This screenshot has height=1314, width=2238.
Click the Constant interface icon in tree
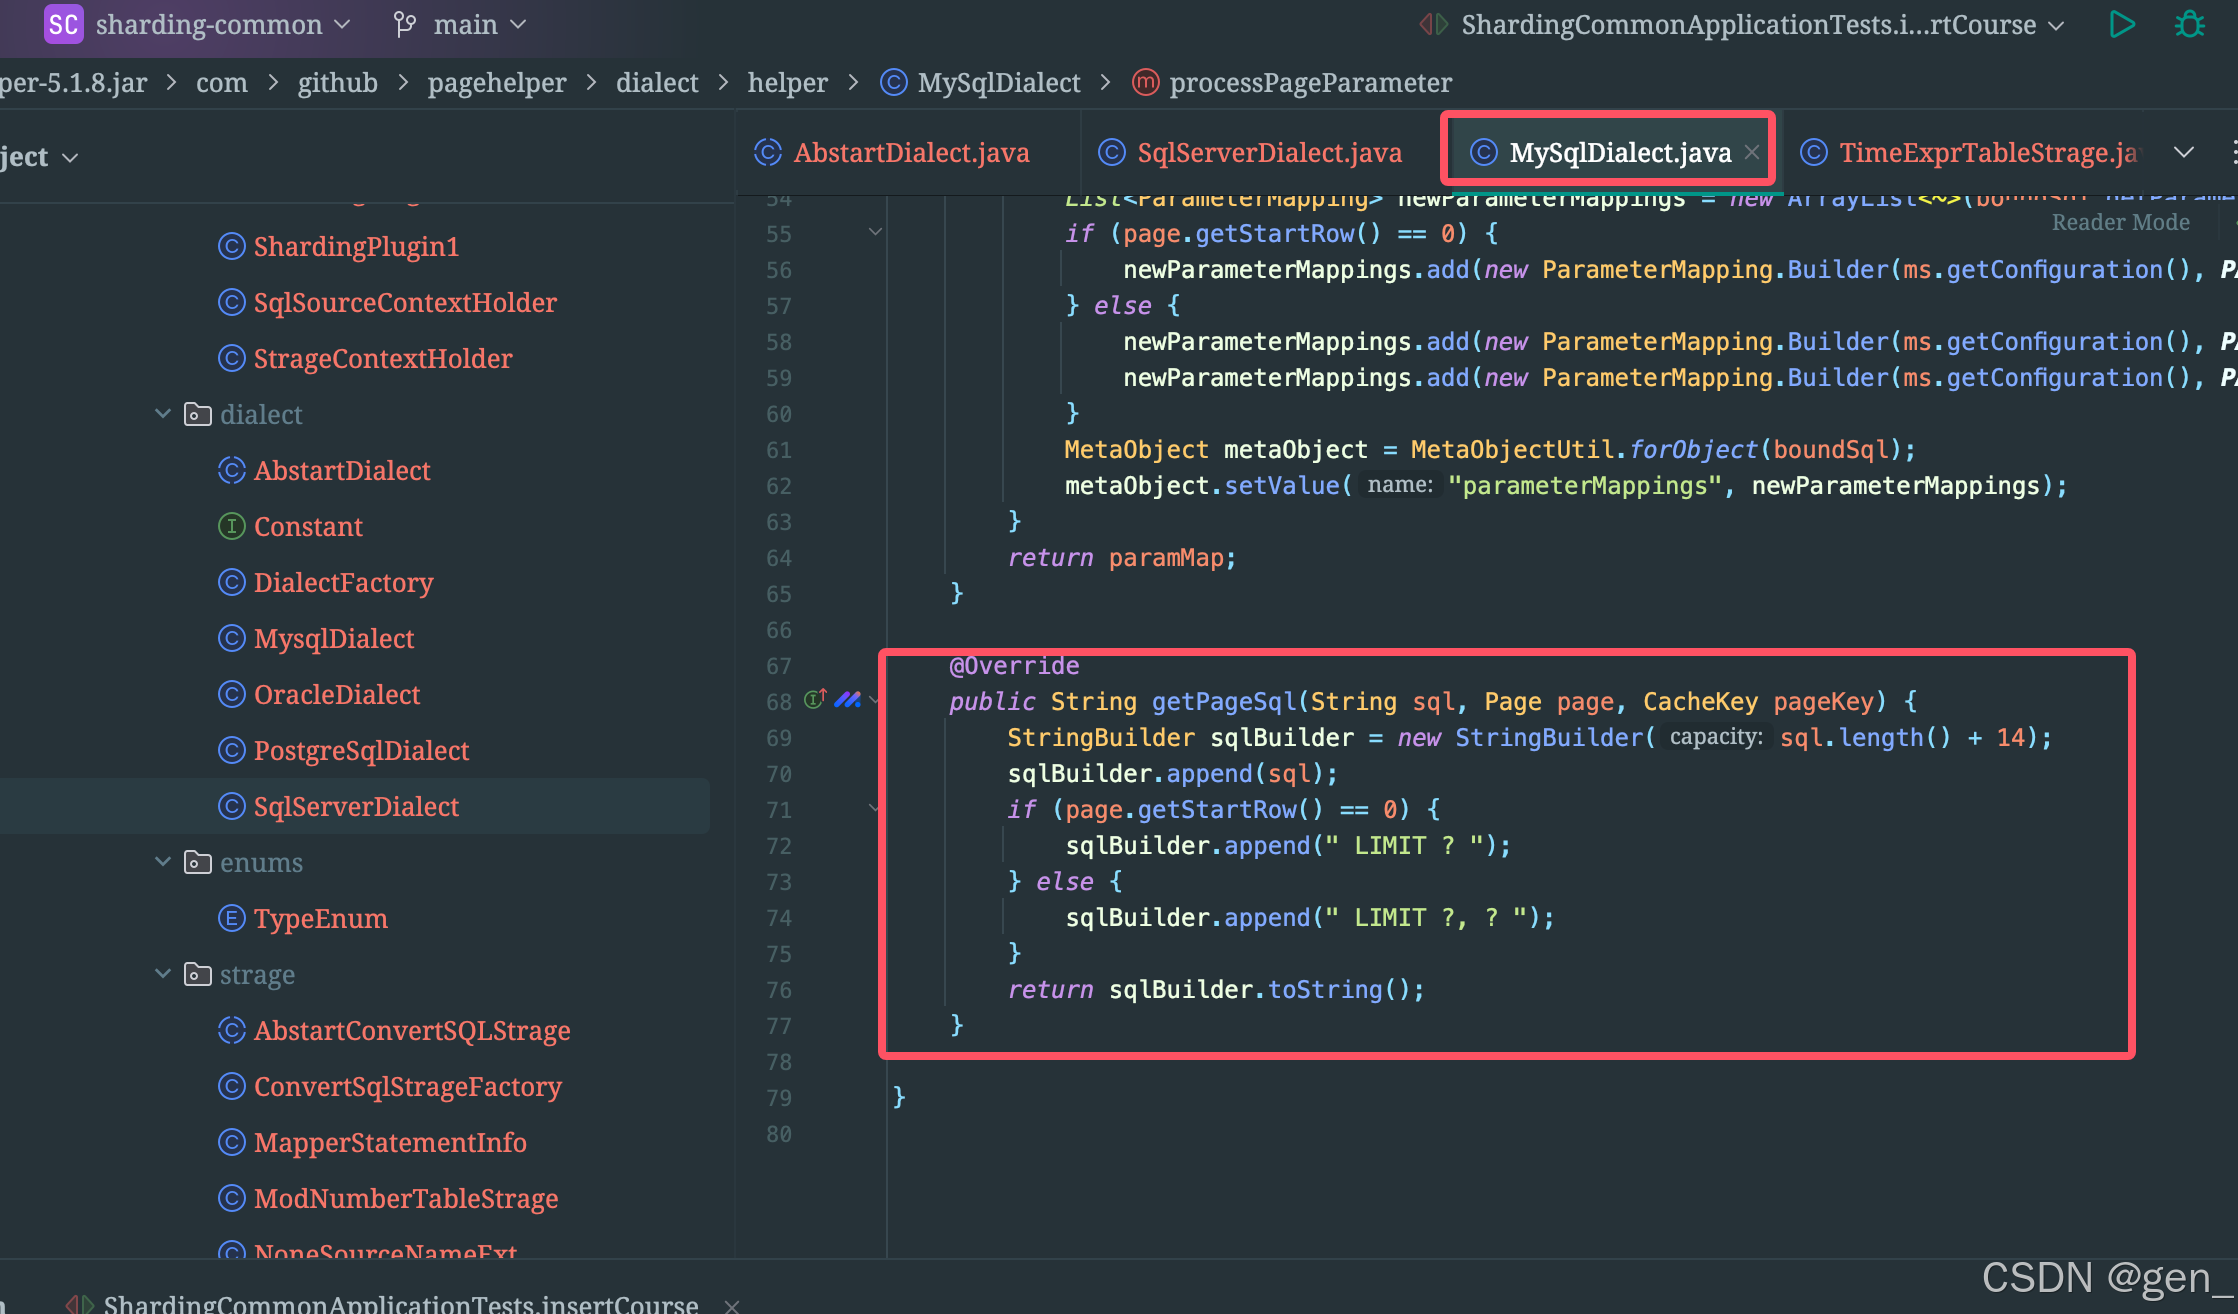231,526
